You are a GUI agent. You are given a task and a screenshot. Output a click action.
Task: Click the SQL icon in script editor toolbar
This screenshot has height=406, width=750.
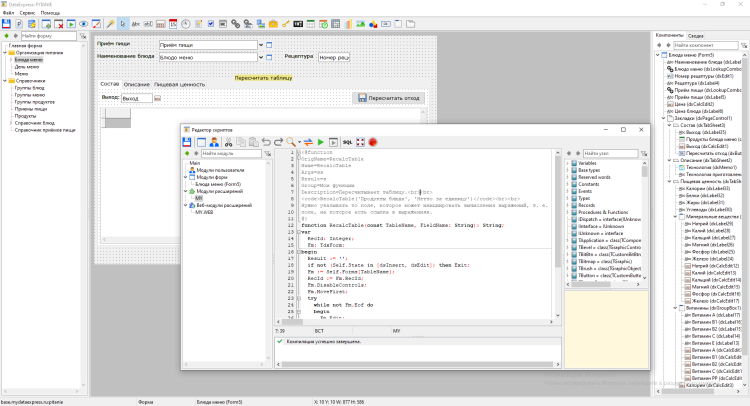pos(346,143)
